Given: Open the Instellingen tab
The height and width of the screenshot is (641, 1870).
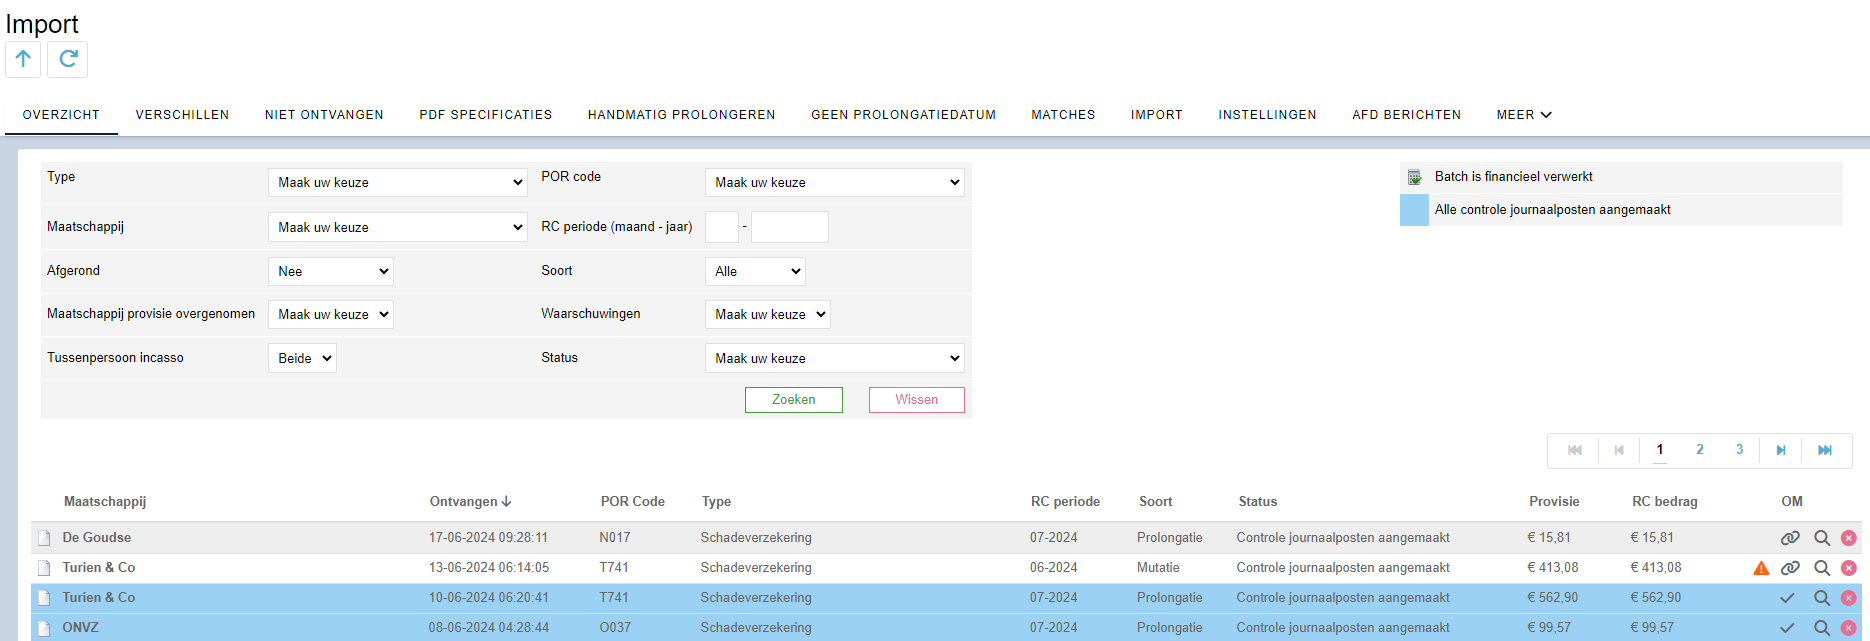Looking at the screenshot, I should pos(1267,115).
